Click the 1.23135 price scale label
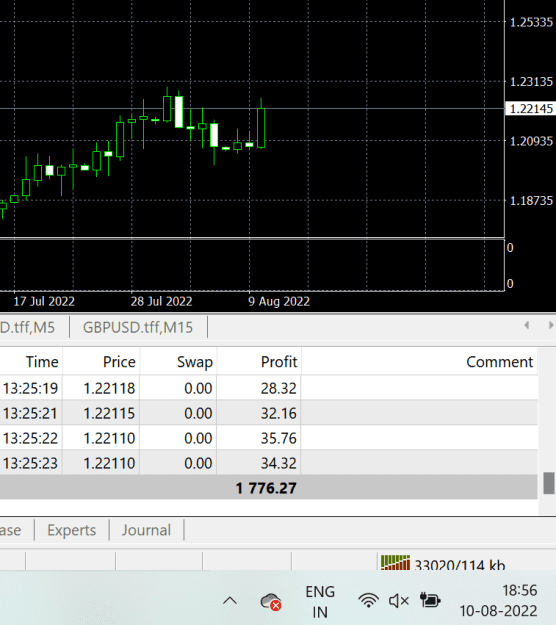 click(x=531, y=82)
